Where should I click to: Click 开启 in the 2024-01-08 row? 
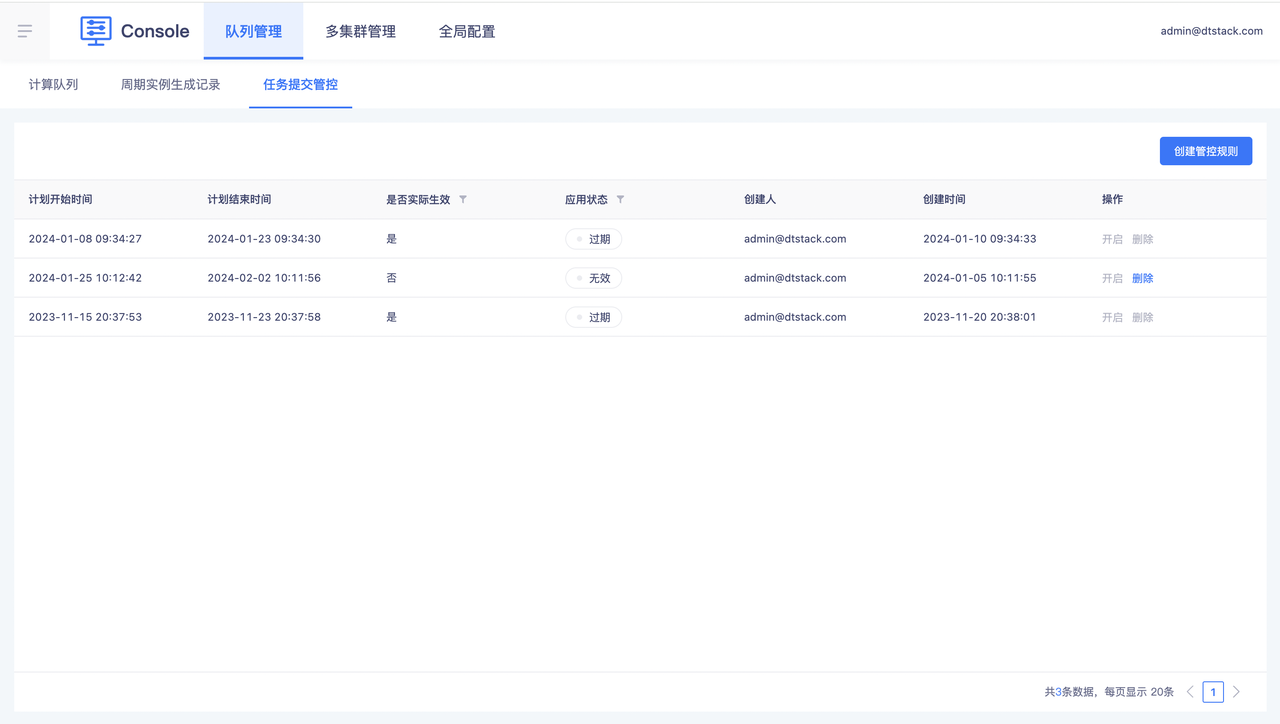coord(1112,239)
